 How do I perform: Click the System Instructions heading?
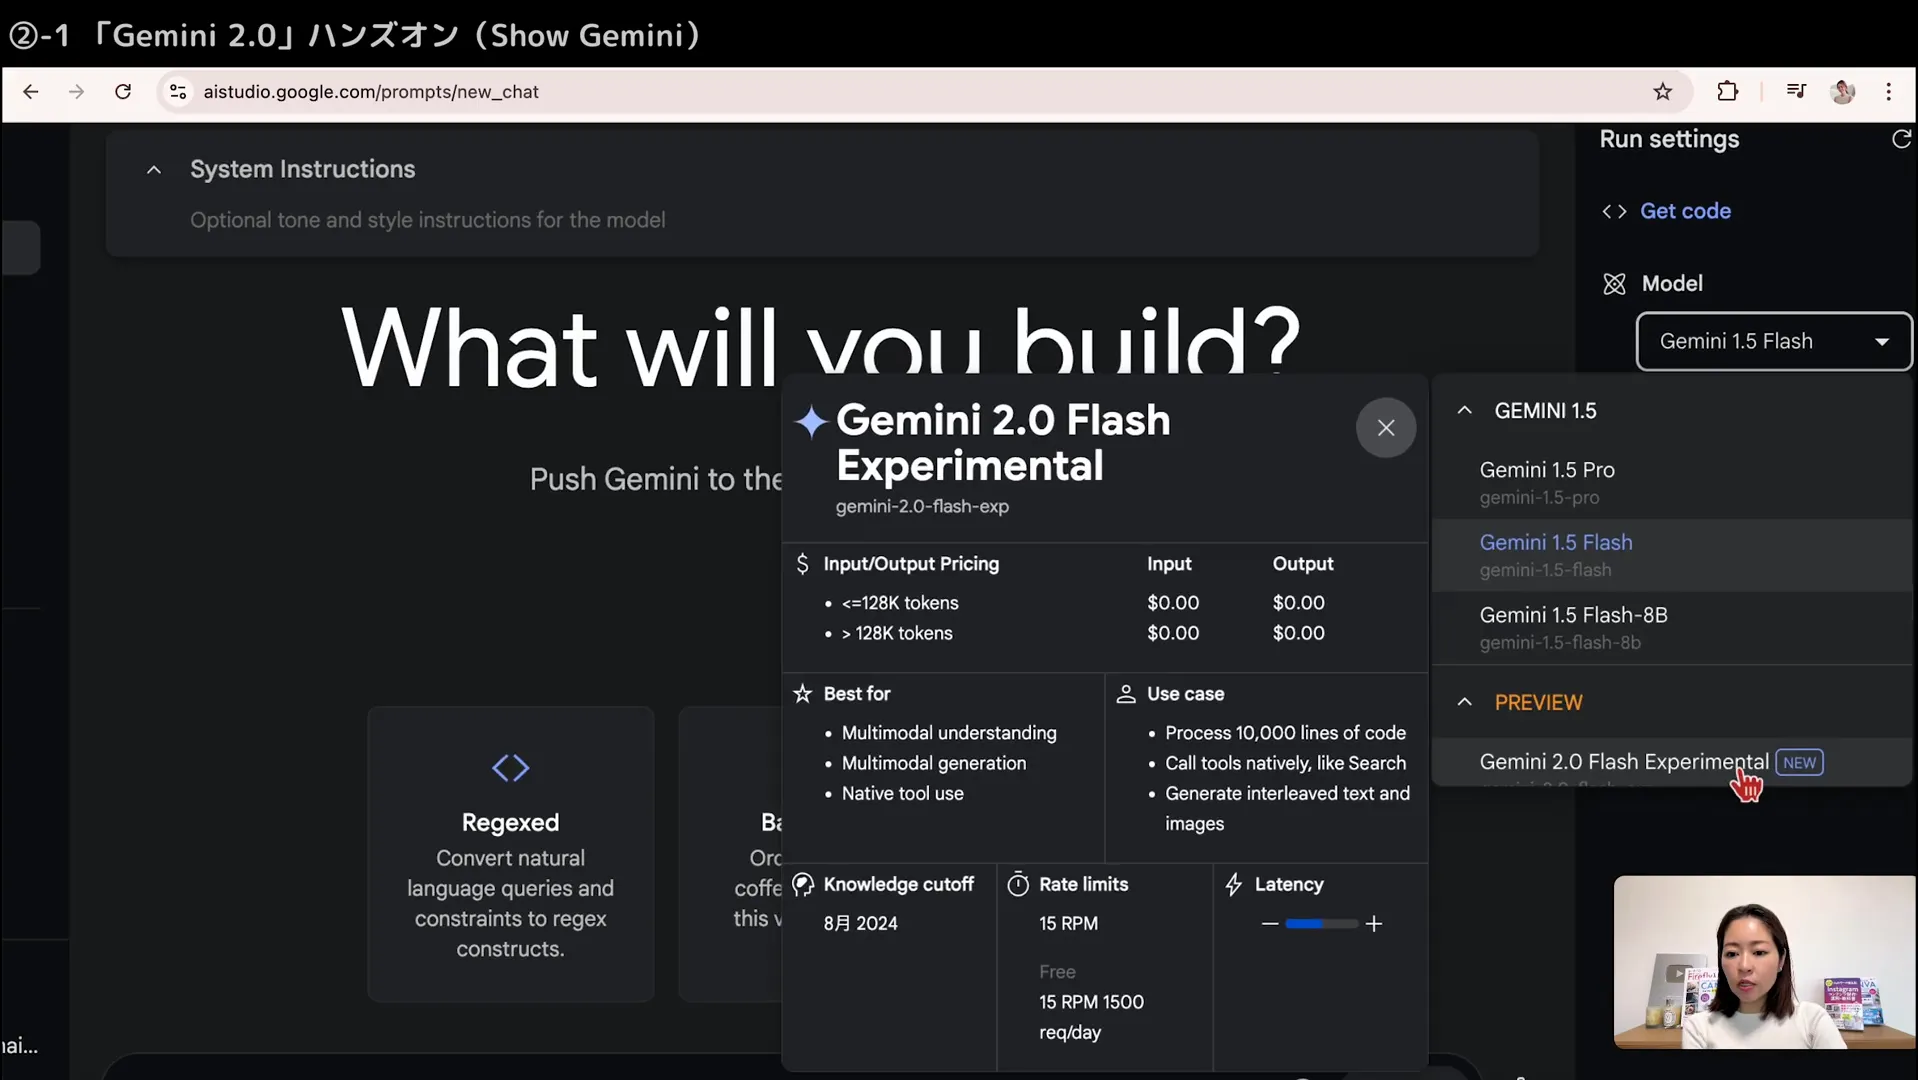coord(302,169)
